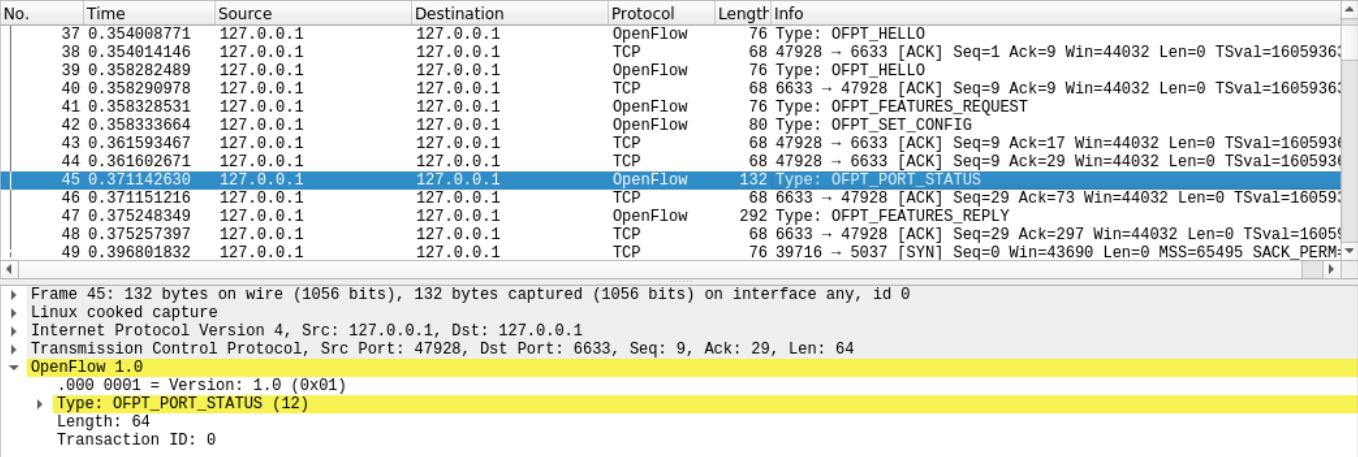Click the Info column header
1358x457 pixels.
point(1050,14)
